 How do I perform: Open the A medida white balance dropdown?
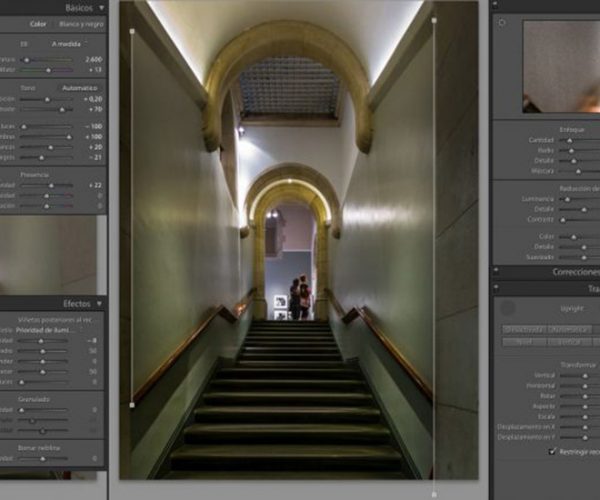(x=66, y=44)
